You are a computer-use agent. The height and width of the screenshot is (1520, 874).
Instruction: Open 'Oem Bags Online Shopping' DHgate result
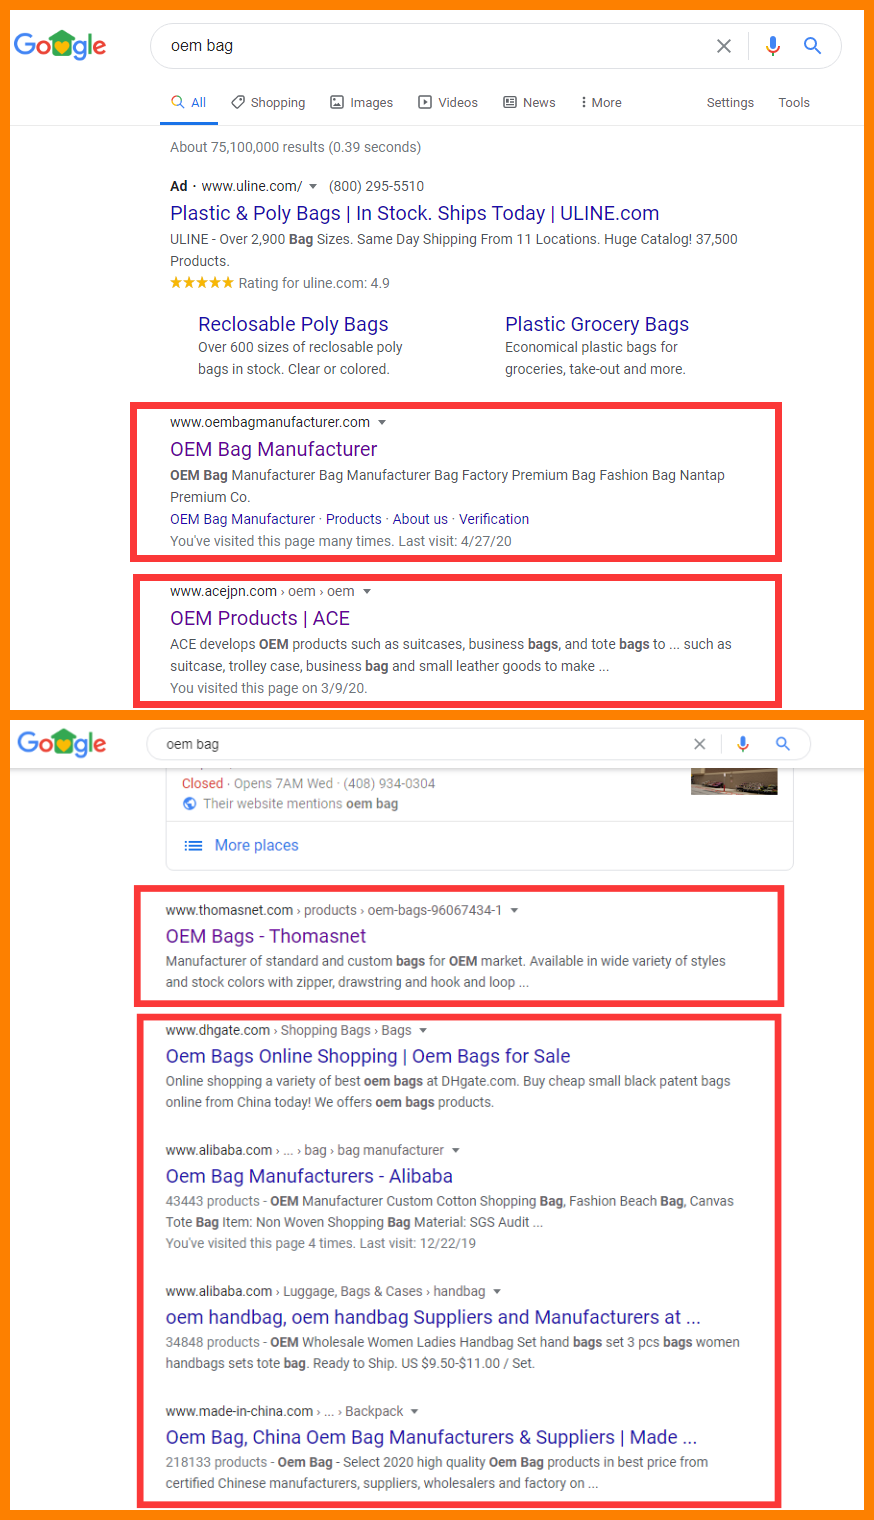coord(368,1056)
